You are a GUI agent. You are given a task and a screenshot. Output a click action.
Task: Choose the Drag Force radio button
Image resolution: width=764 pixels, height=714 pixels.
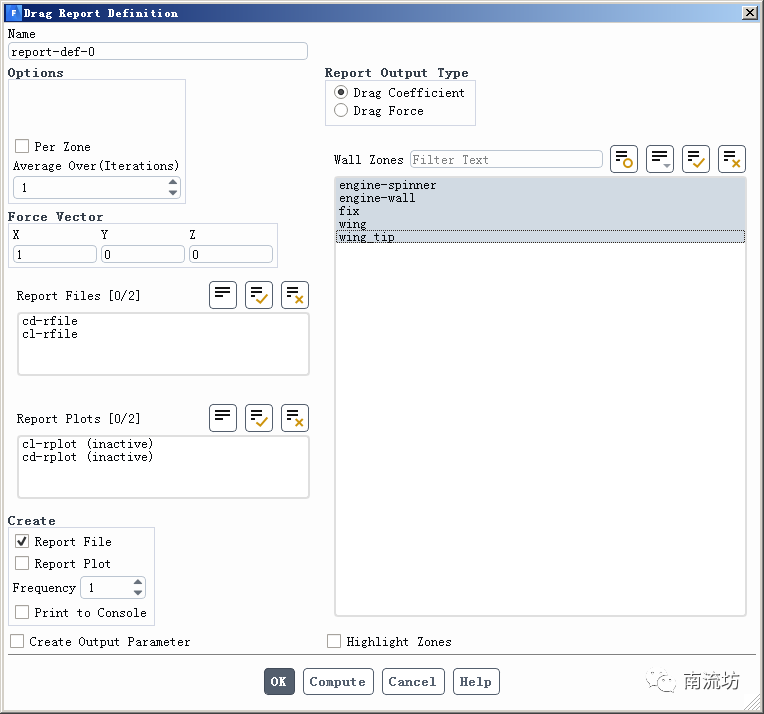pos(341,111)
